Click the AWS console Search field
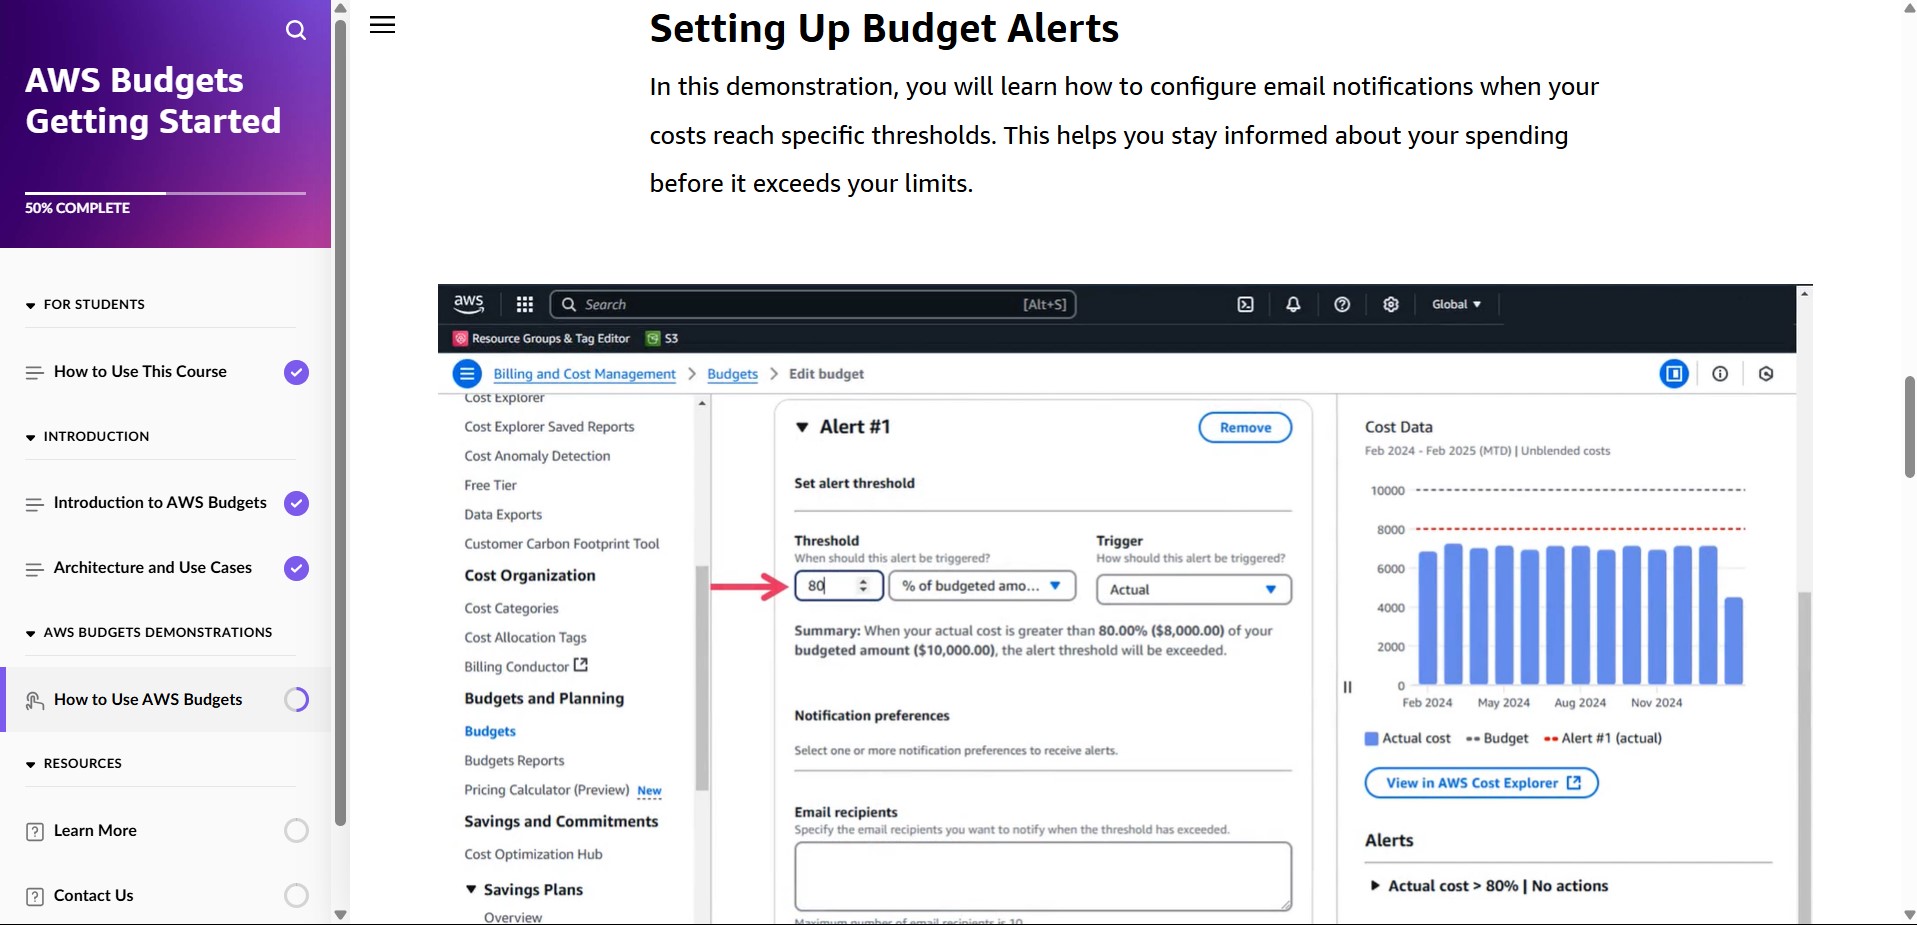Screen dimensions: 1917x925 (x=812, y=304)
